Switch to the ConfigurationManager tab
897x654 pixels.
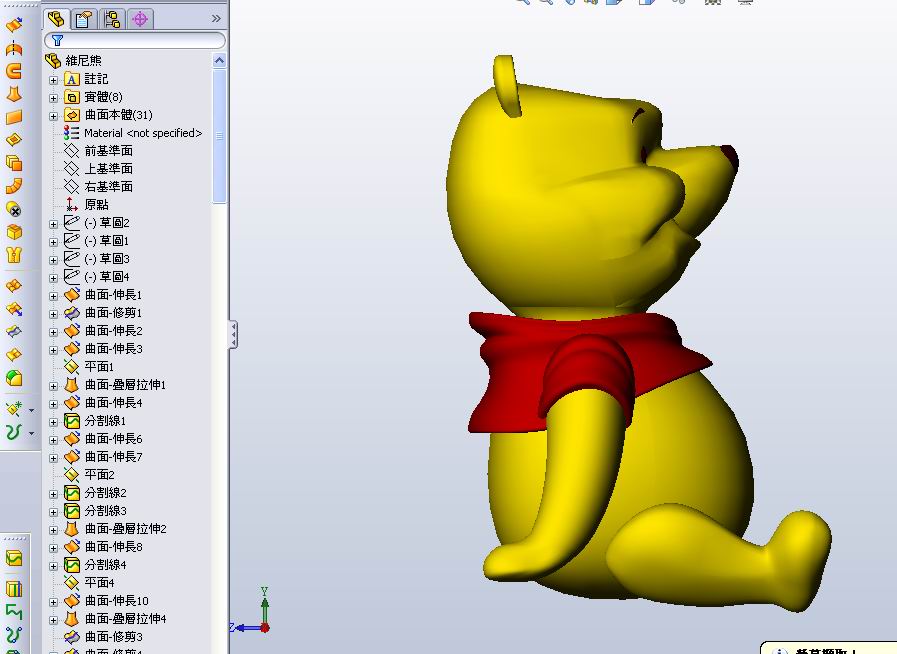pos(113,18)
